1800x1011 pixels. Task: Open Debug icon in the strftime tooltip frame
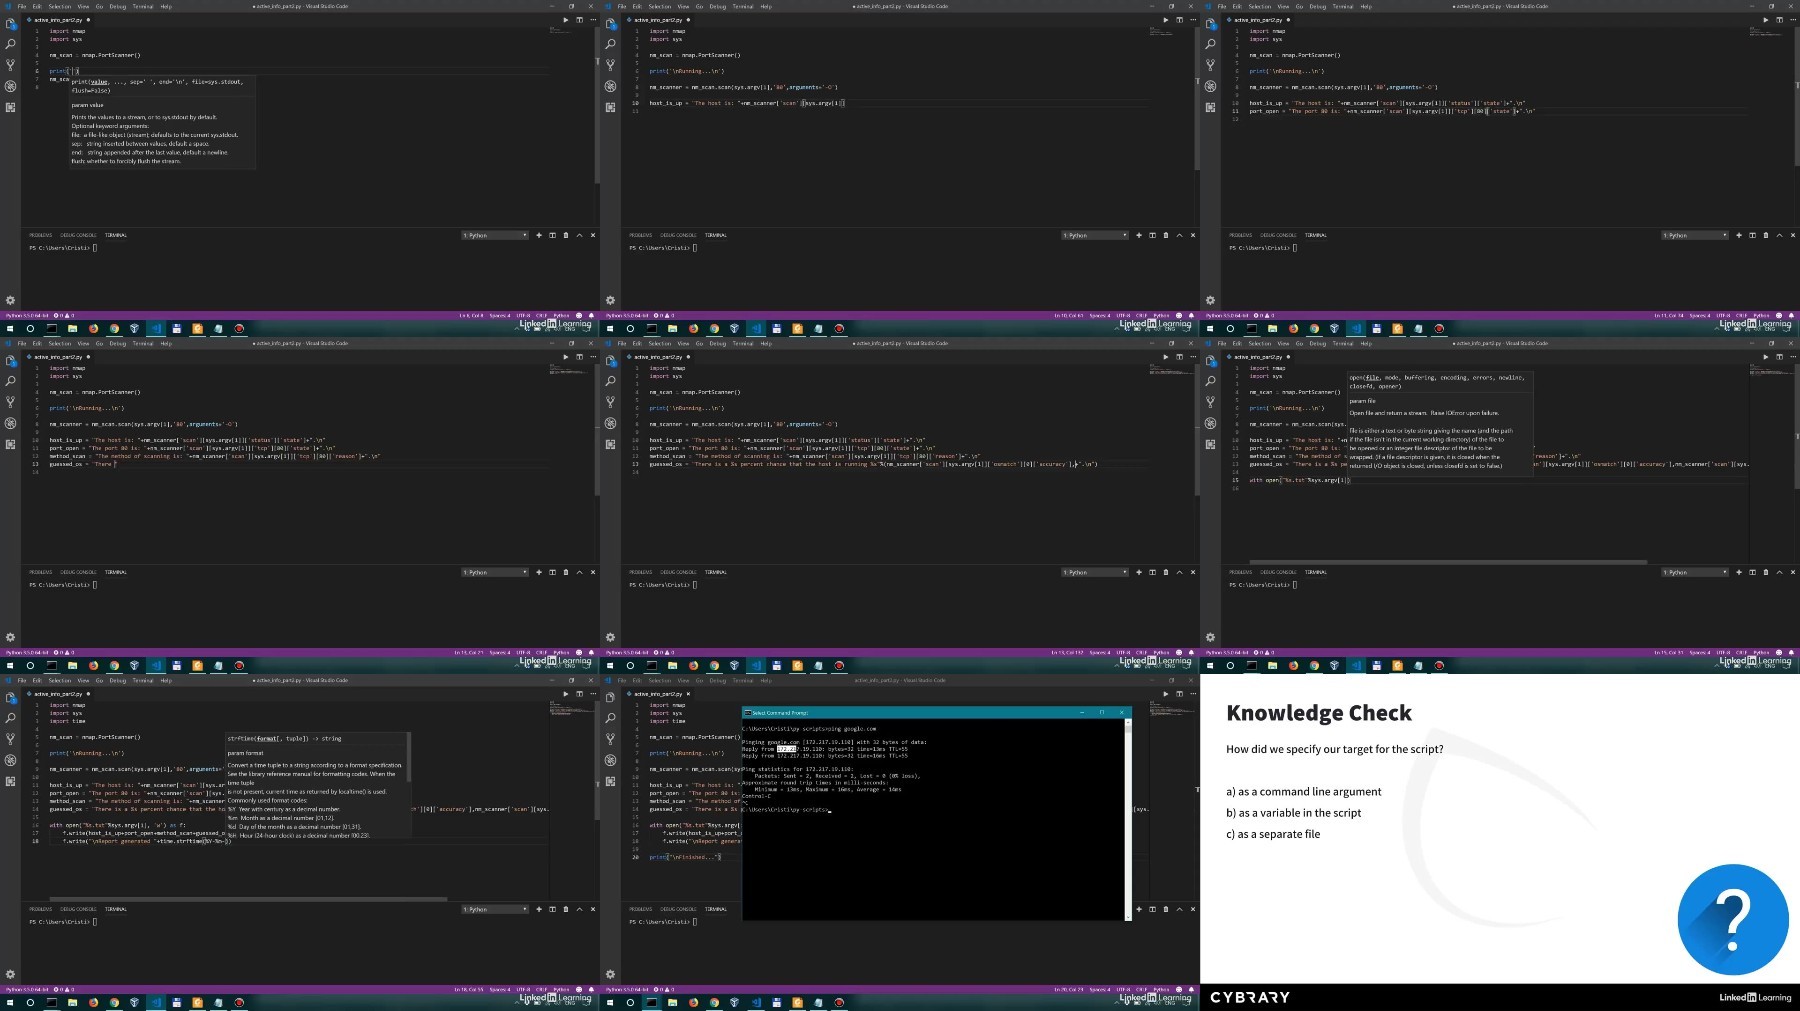click(10, 760)
